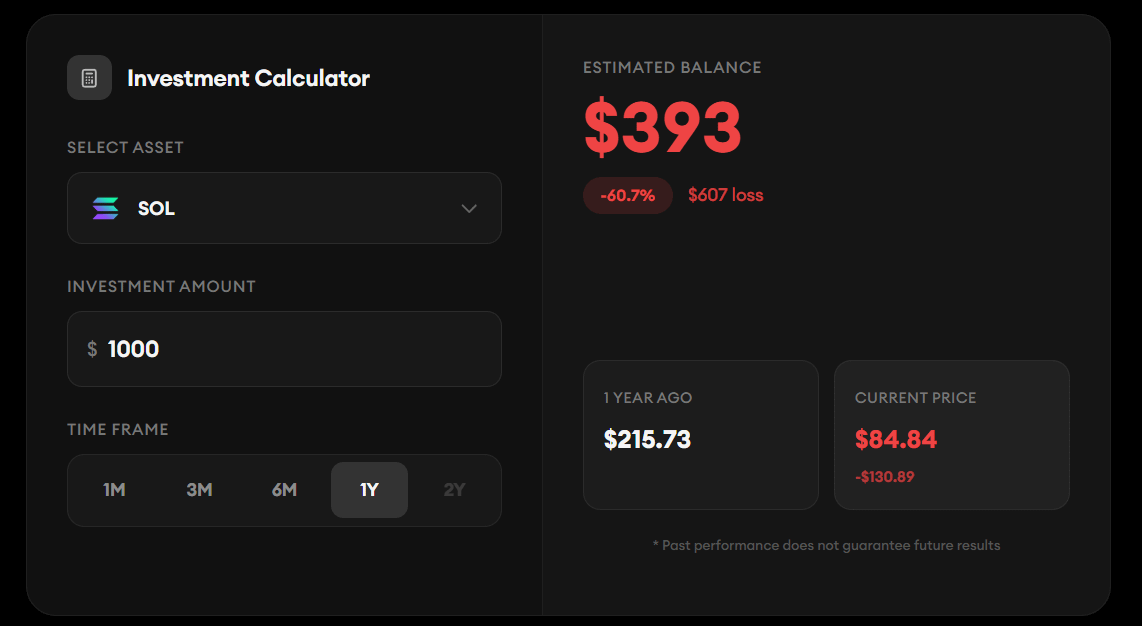
Task: Select the 6M time frame
Action: pos(284,490)
